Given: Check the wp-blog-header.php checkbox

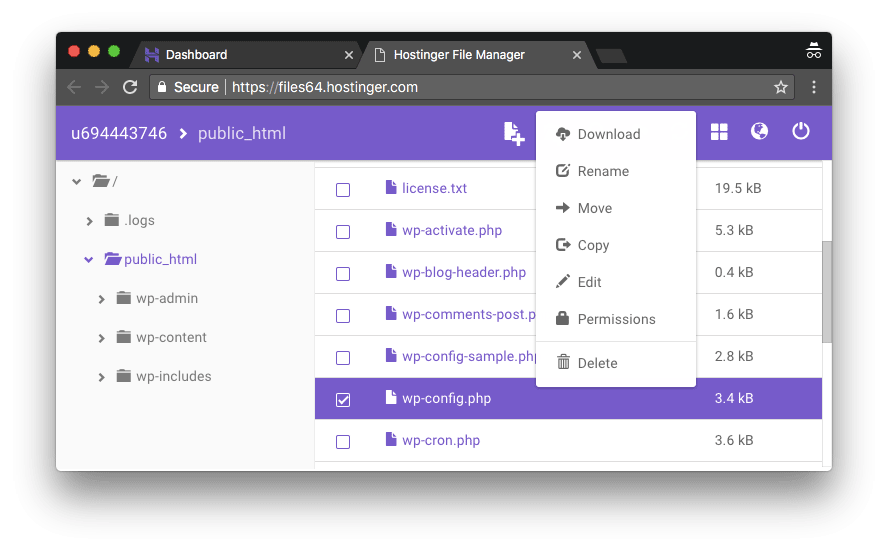Looking at the screenshot, I should (343, 274).
